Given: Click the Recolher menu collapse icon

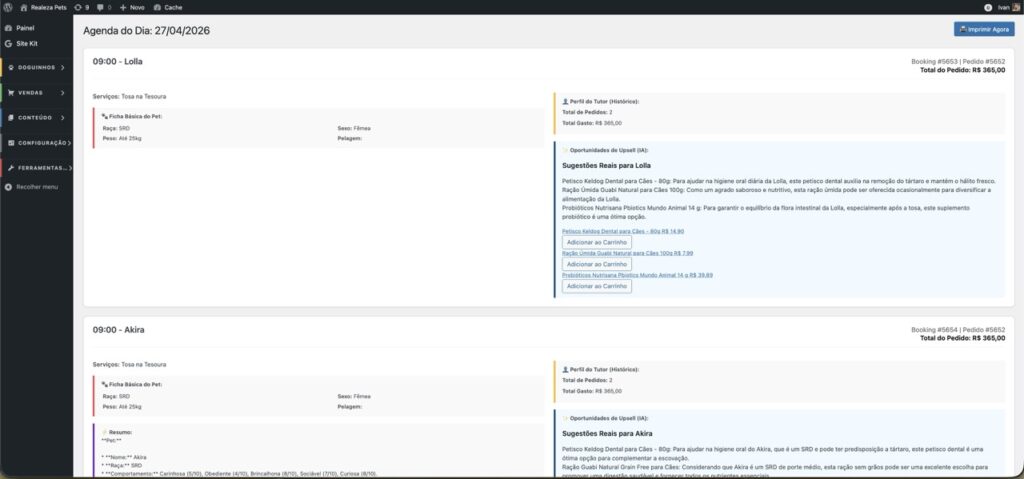Looking at the screenshot, I should tap(9, 186).
